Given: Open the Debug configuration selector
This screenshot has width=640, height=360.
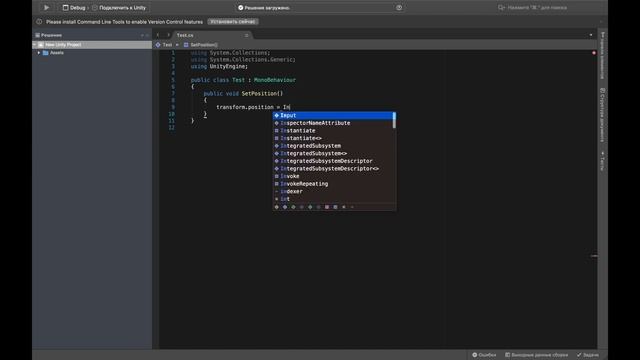Looking at the screenshot, I should pyautogui.click(x=74, y=8).
